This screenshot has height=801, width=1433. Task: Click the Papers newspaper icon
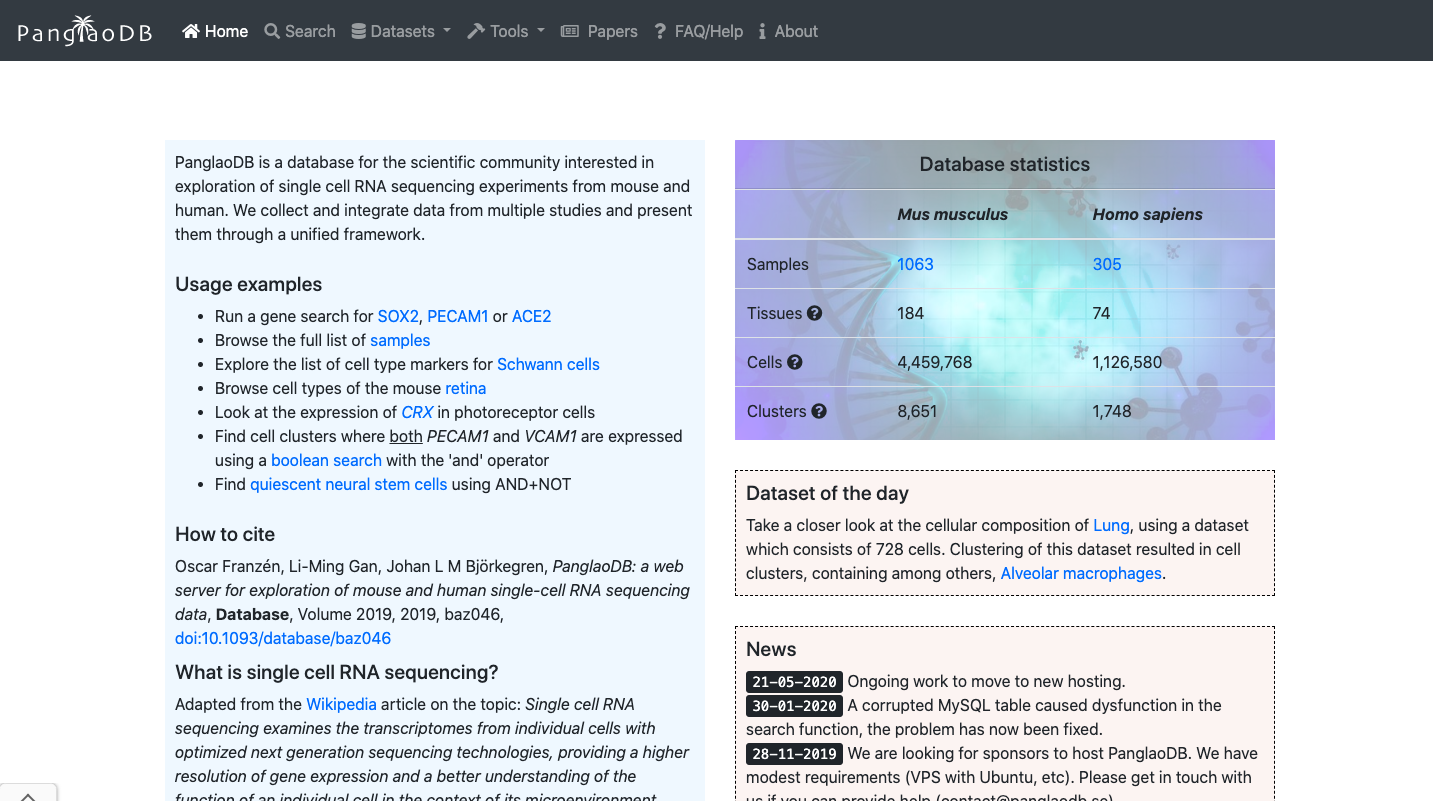(x=570, y=31)
